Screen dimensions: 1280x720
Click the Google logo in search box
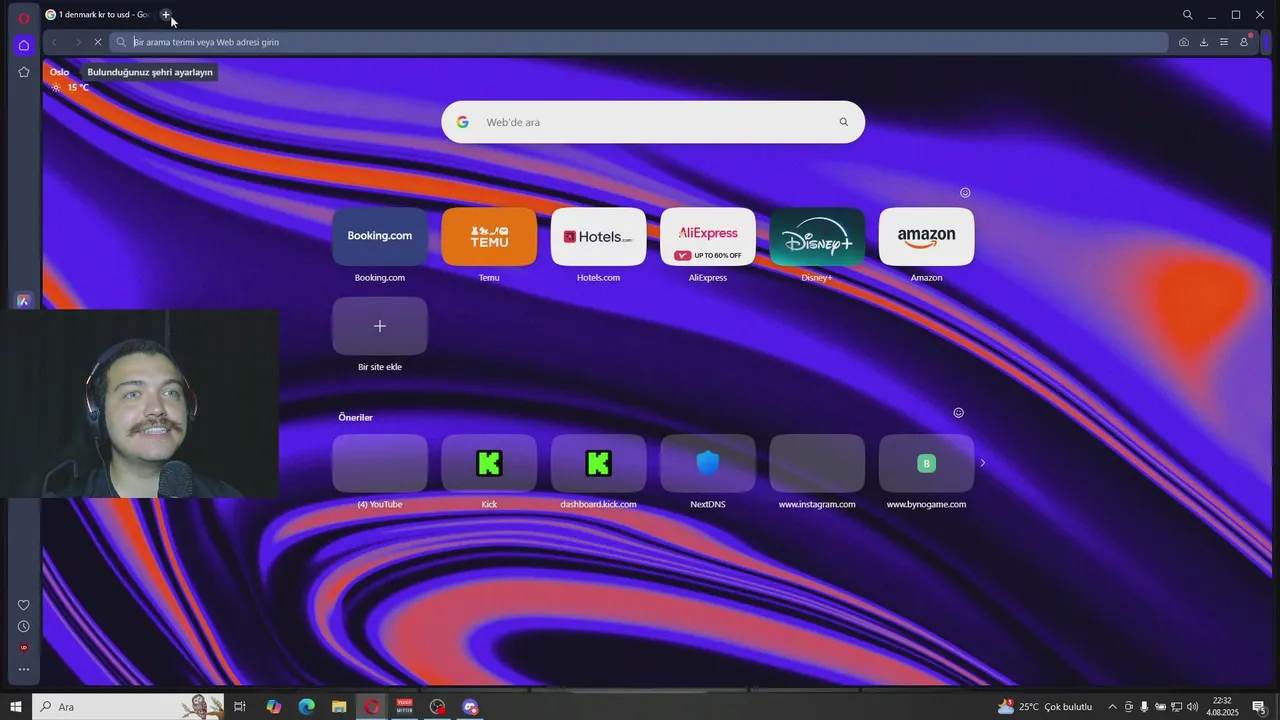coord(462,122)
